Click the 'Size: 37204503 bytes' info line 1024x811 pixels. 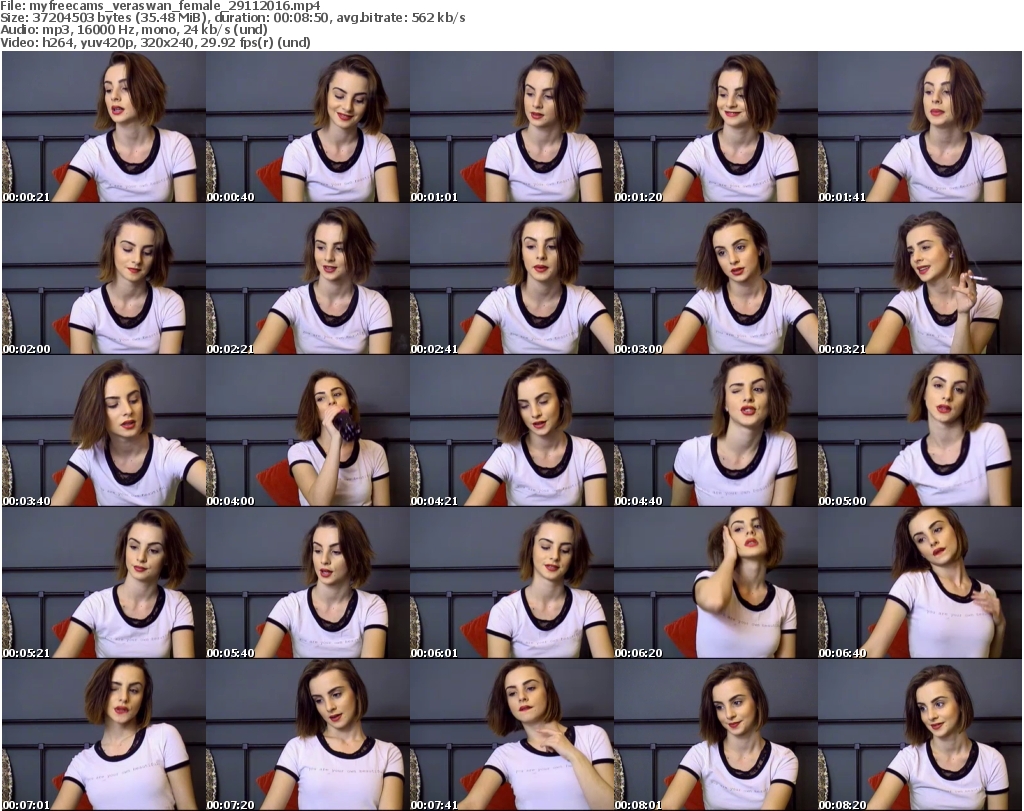tap(232, 18)
